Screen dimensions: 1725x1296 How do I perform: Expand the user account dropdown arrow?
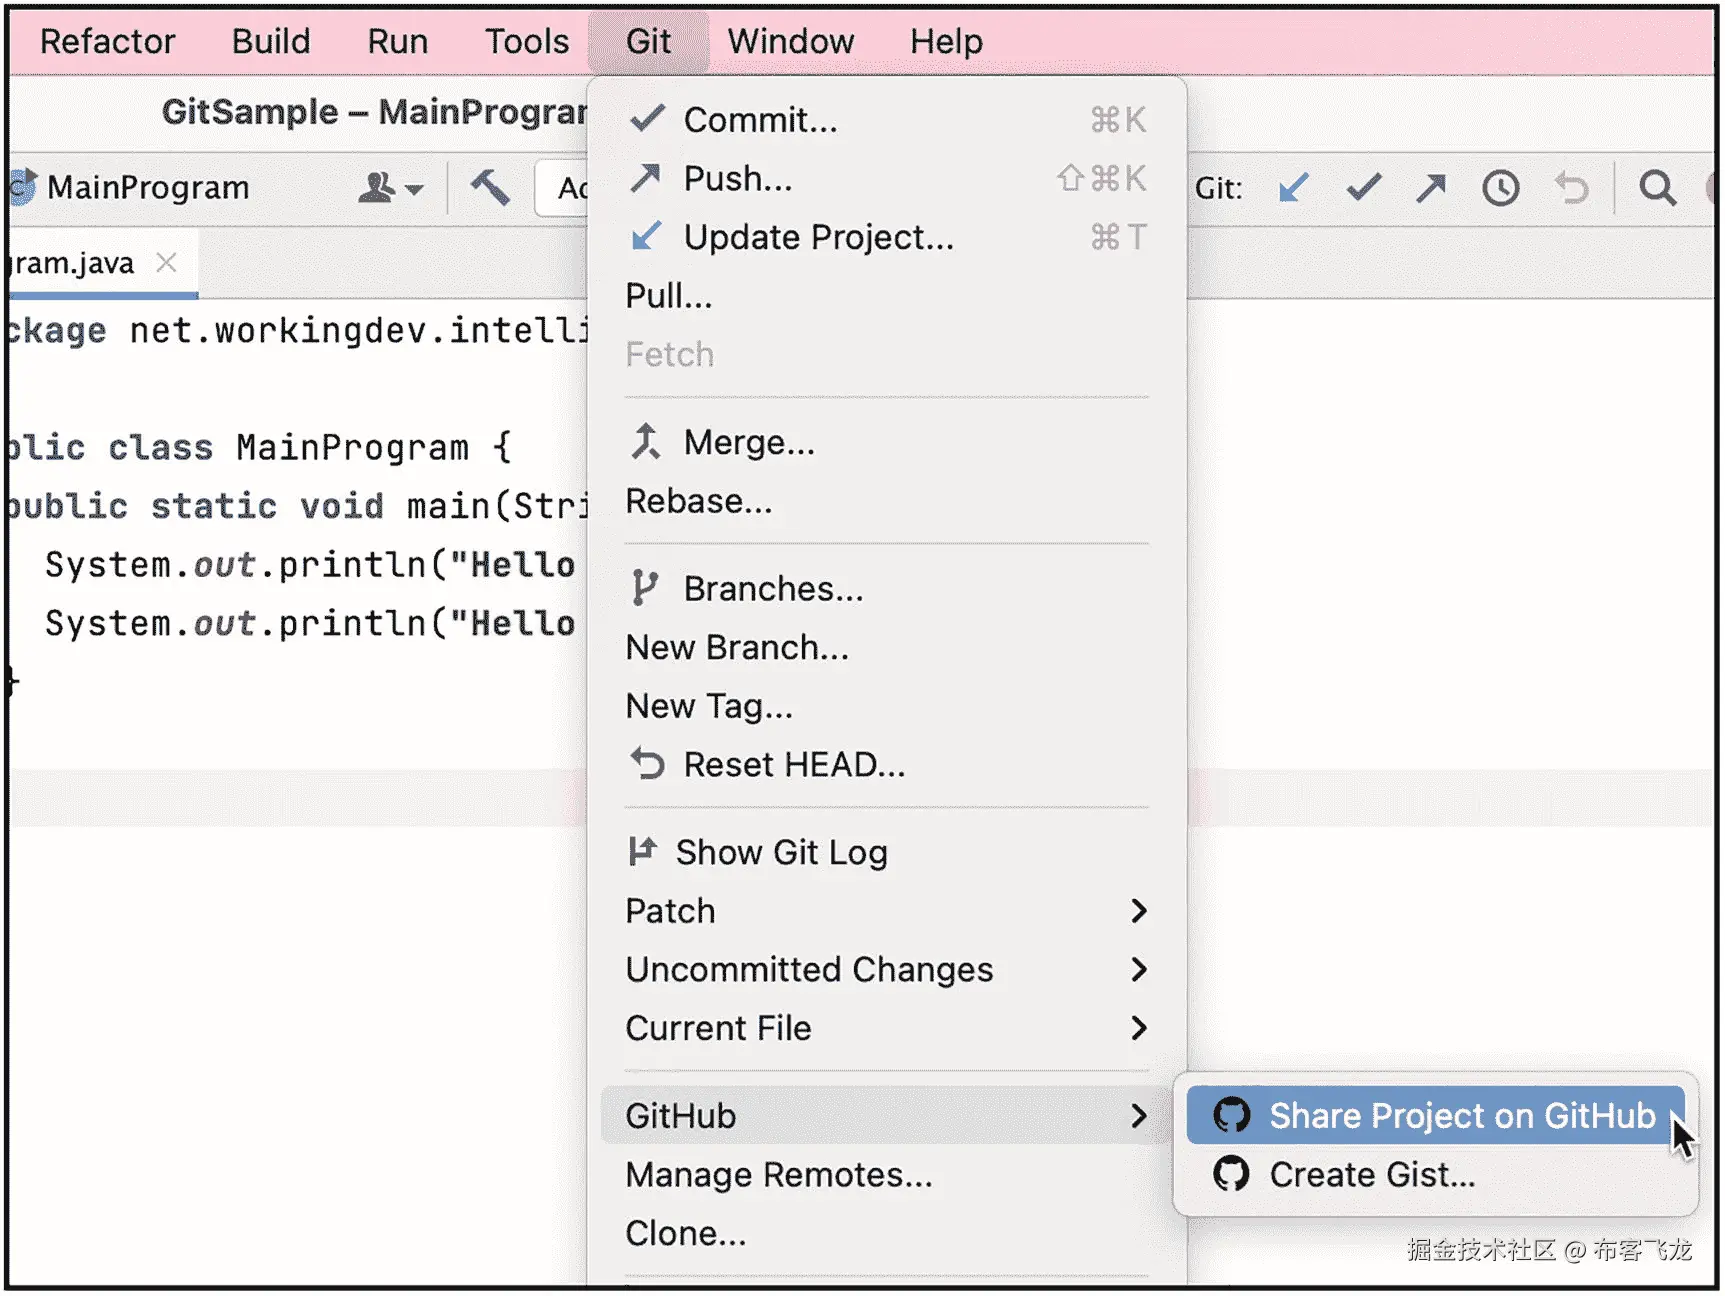click(x=415, y=188)
